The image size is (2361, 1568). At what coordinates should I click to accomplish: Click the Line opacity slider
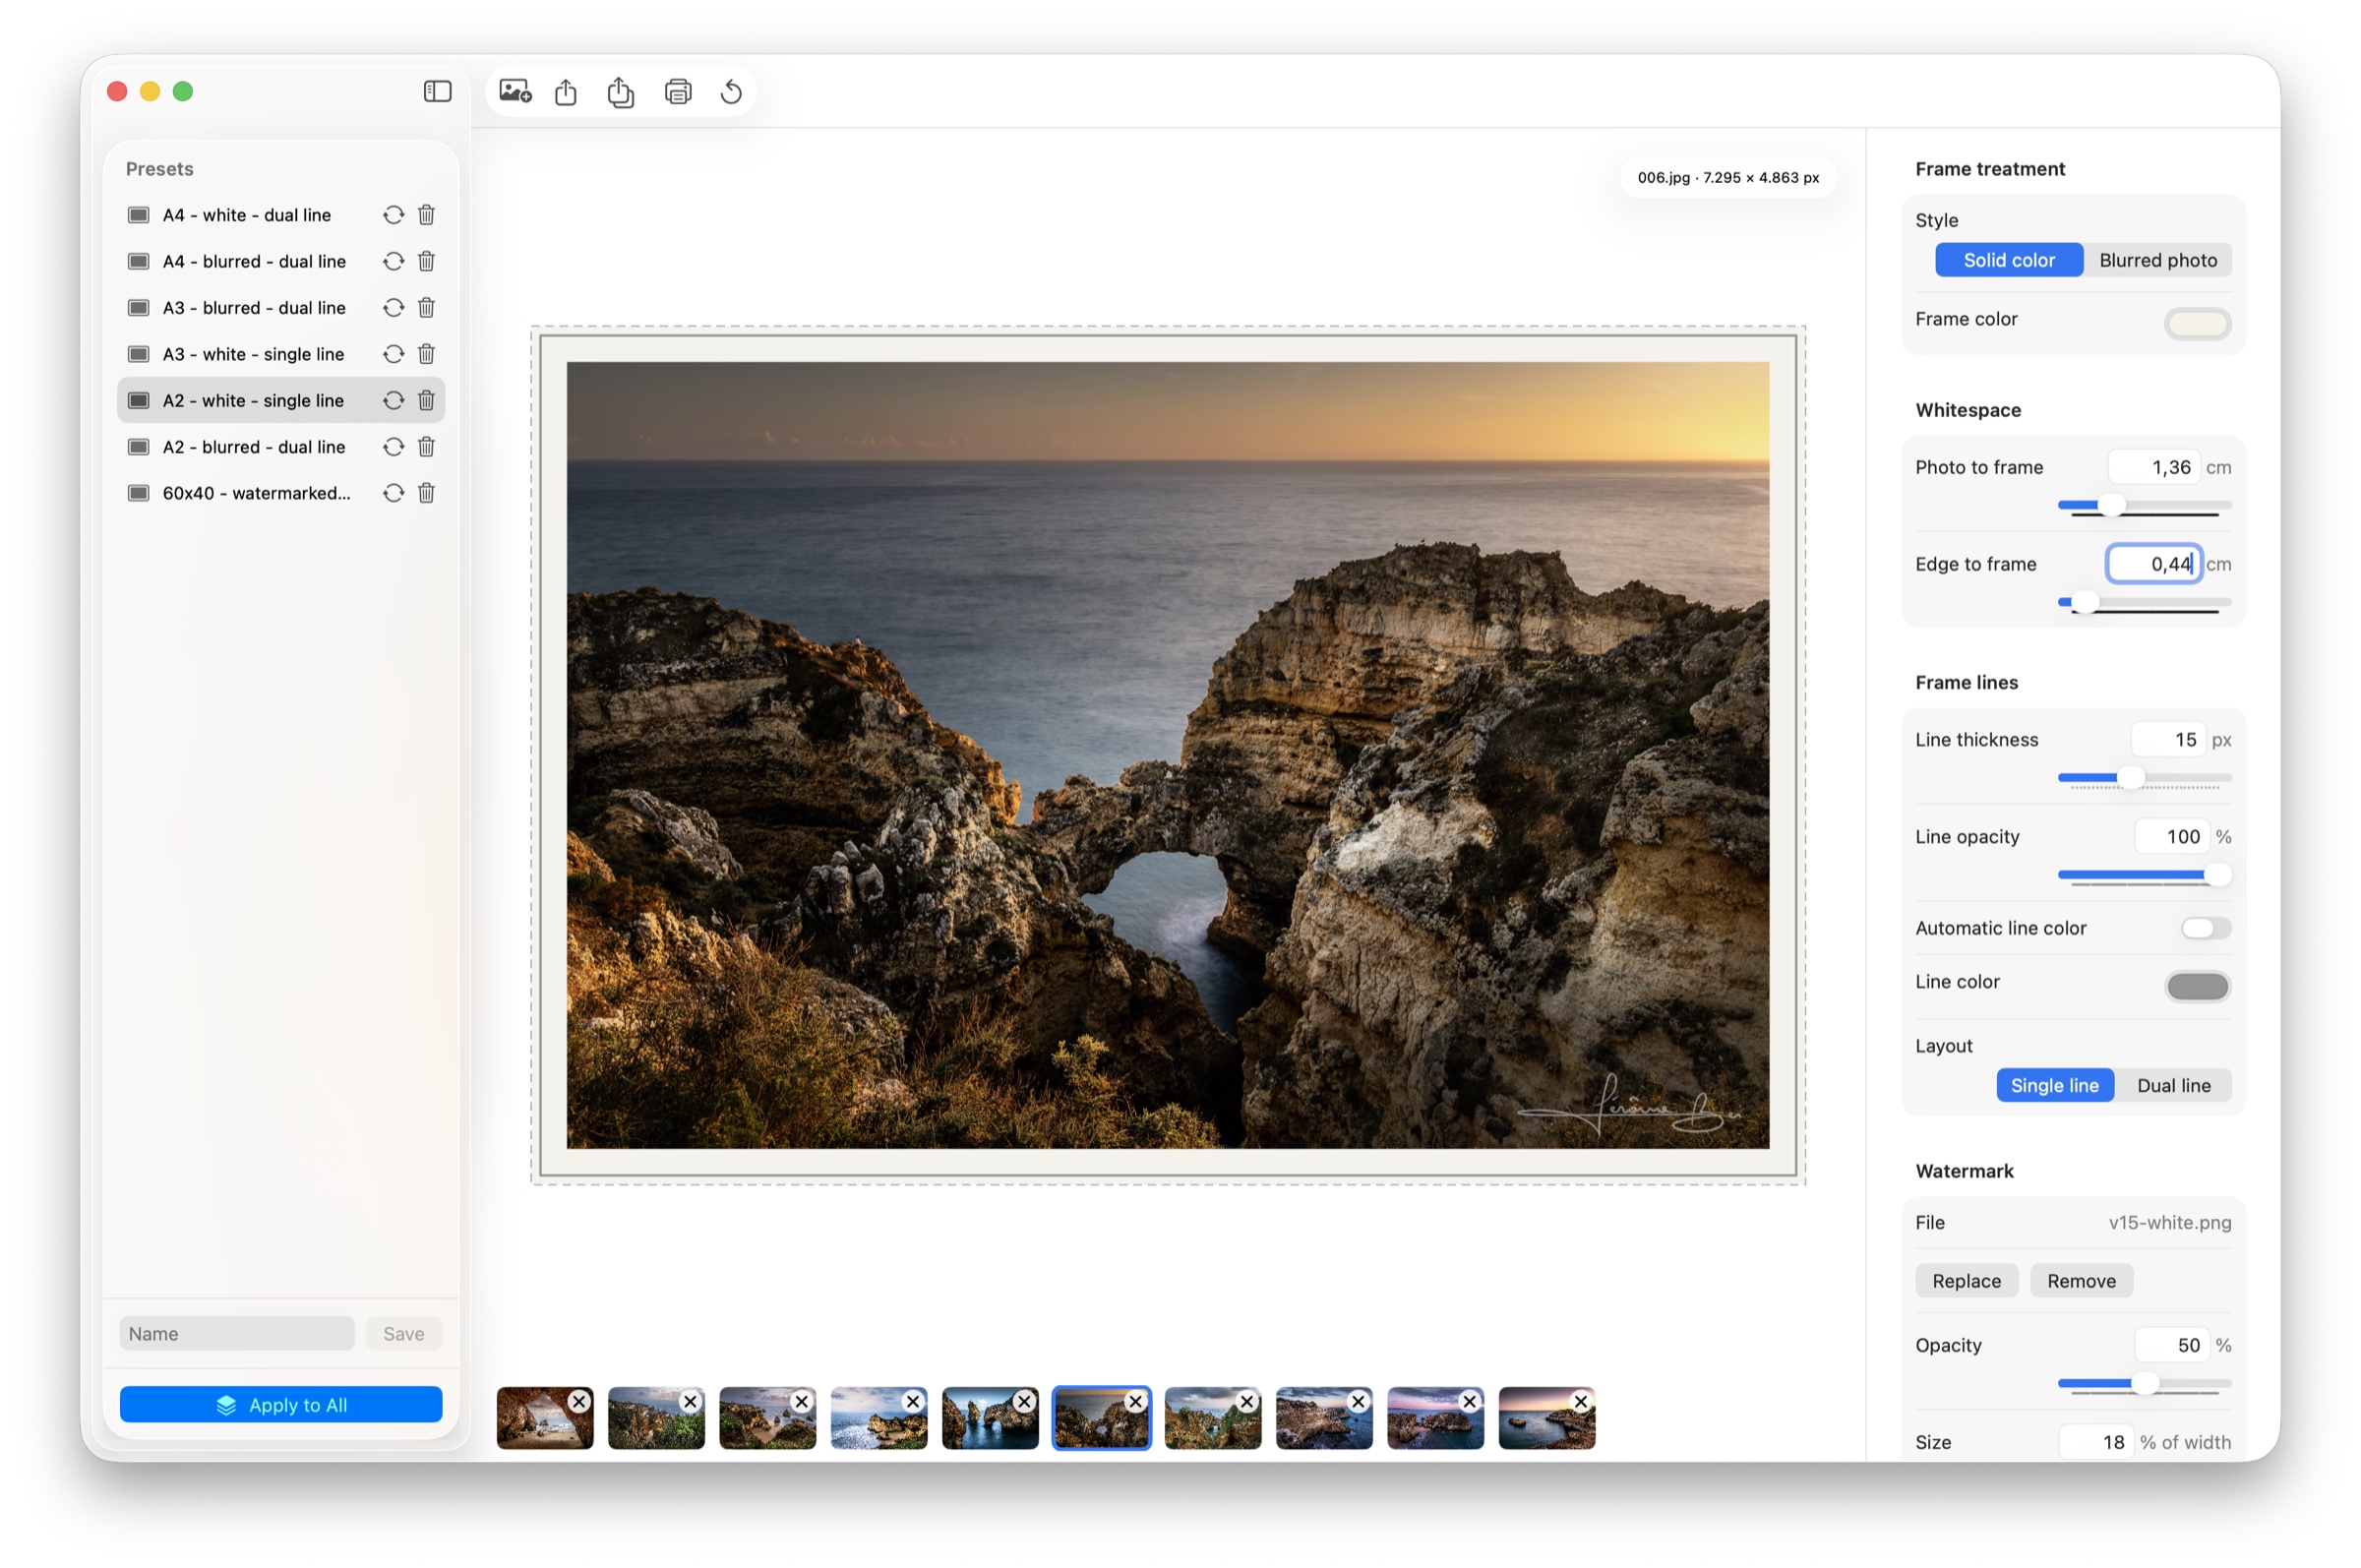pyautogui.click(x=2144, y=875)
